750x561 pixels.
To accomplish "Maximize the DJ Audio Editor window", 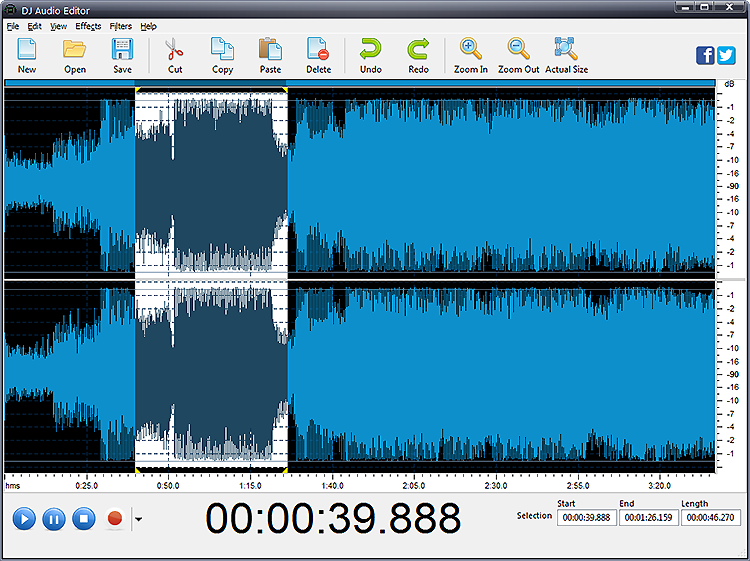I will 704,7.
